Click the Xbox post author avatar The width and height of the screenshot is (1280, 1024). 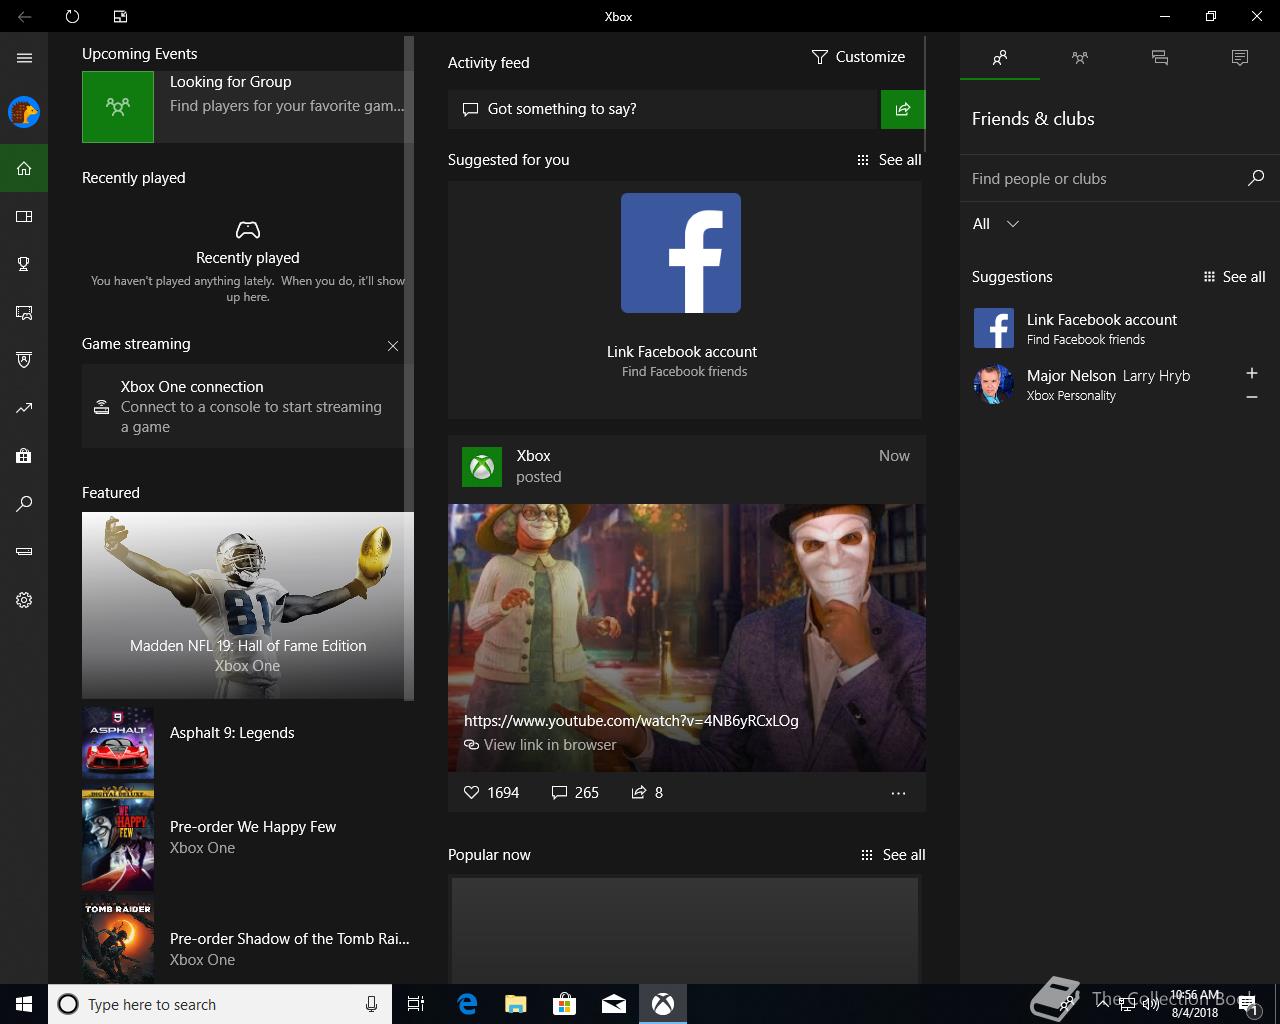[x=482, y=467]
